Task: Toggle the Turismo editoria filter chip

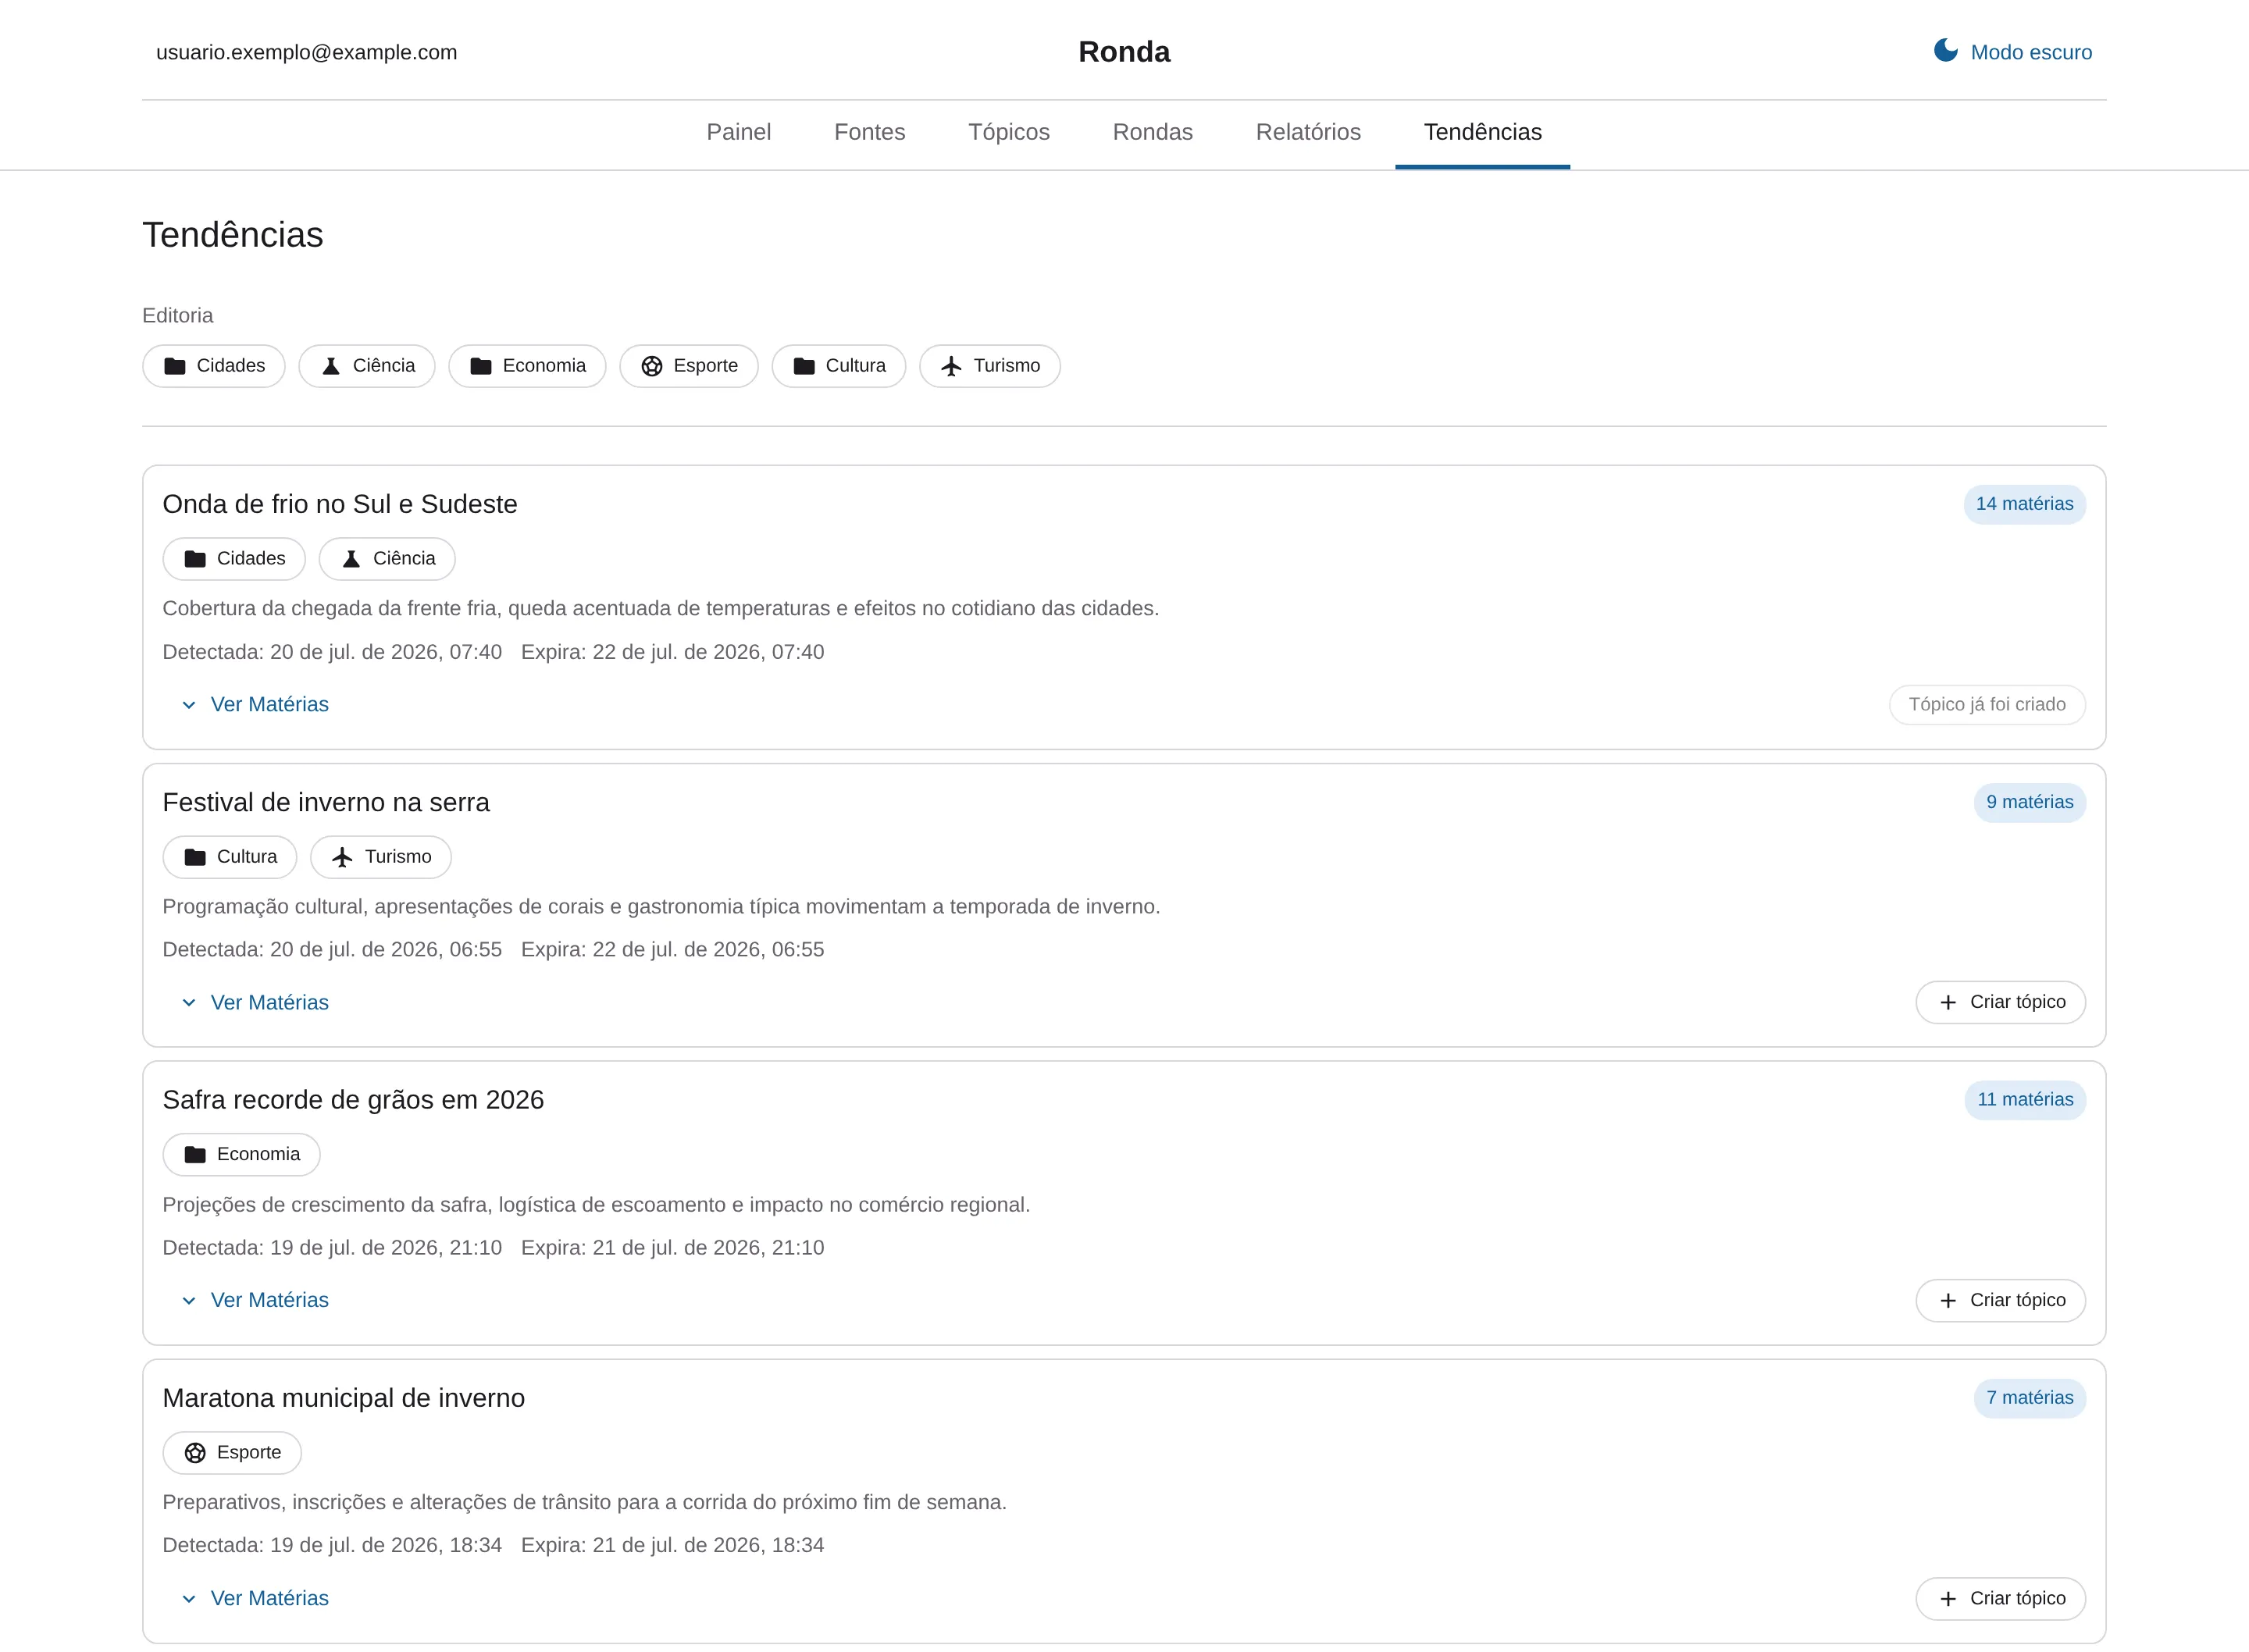Action: click(990, 366)
